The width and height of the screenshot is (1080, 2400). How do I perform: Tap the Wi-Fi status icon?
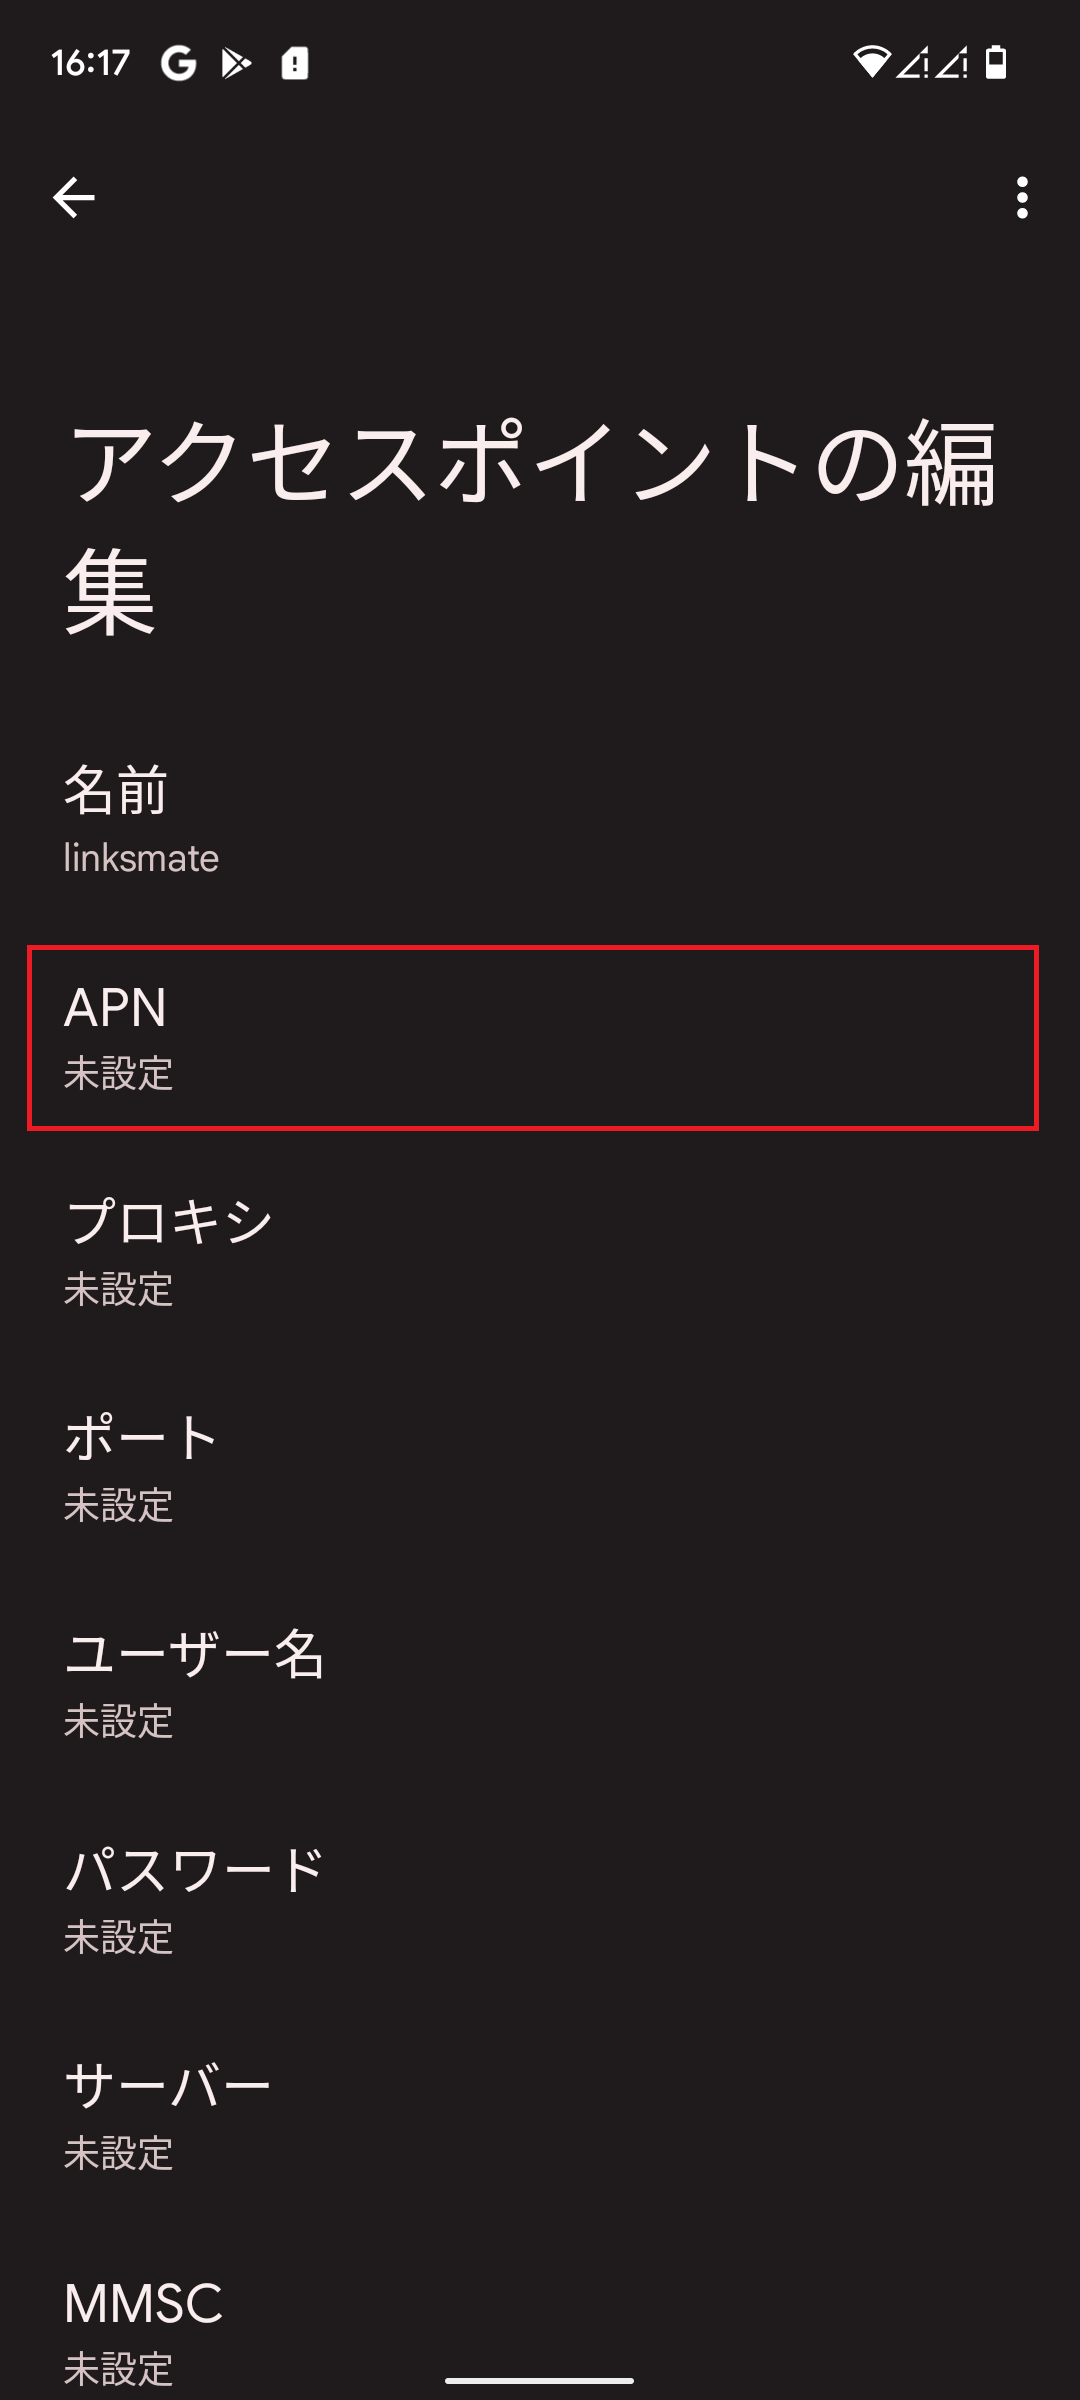point(871,62)
